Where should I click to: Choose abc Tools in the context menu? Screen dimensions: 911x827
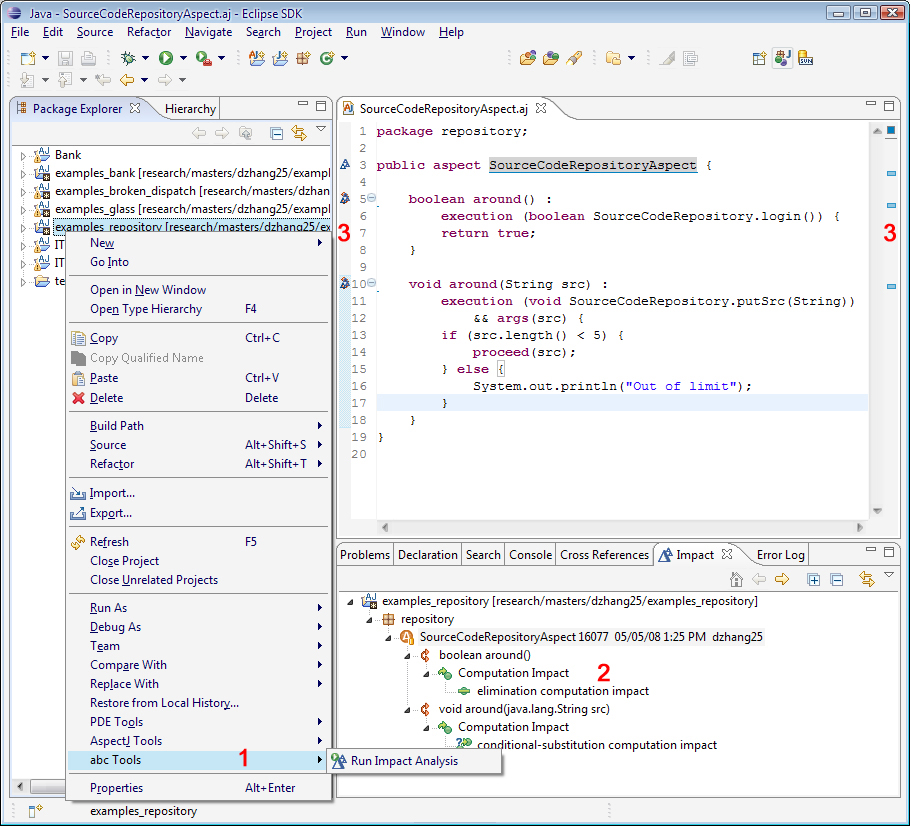pyautogui.click(x=198, y=760)
